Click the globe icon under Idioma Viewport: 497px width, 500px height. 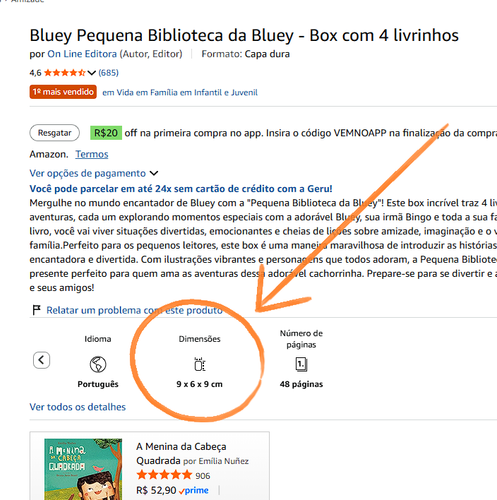pos(98,364)
